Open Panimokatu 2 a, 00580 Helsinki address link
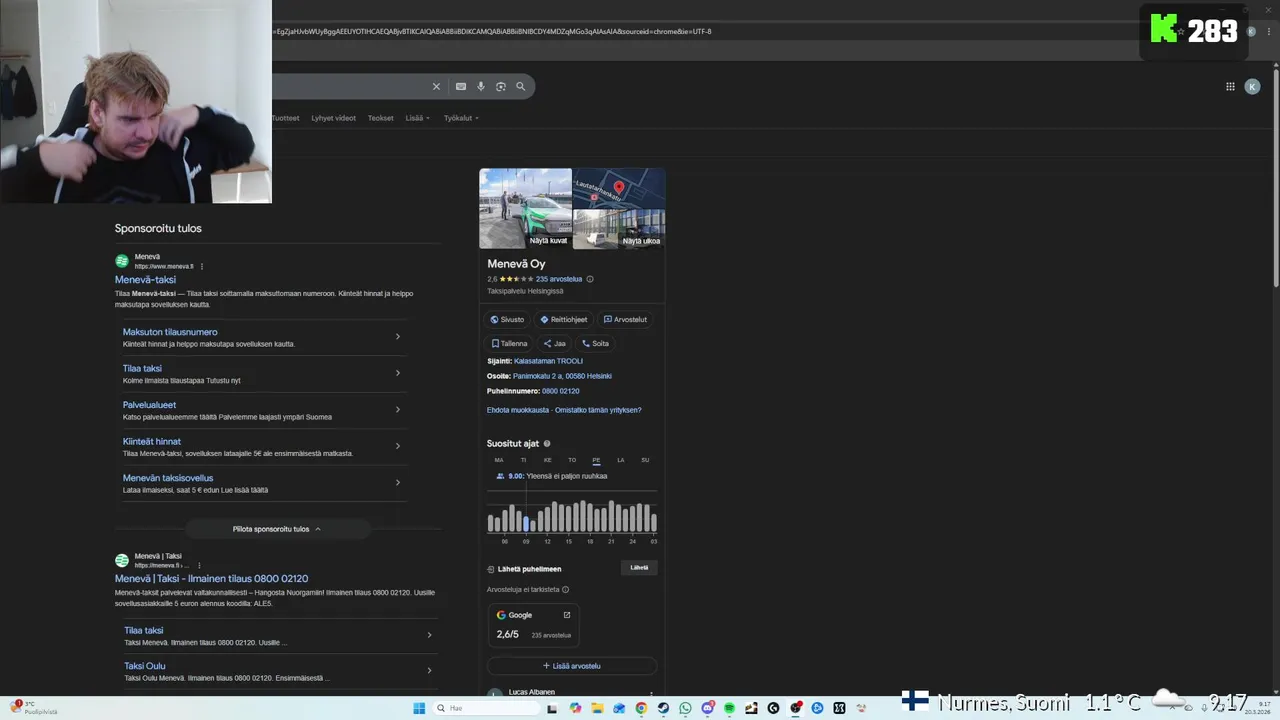Screen dimensions: 1280x720 coord(562,376)
